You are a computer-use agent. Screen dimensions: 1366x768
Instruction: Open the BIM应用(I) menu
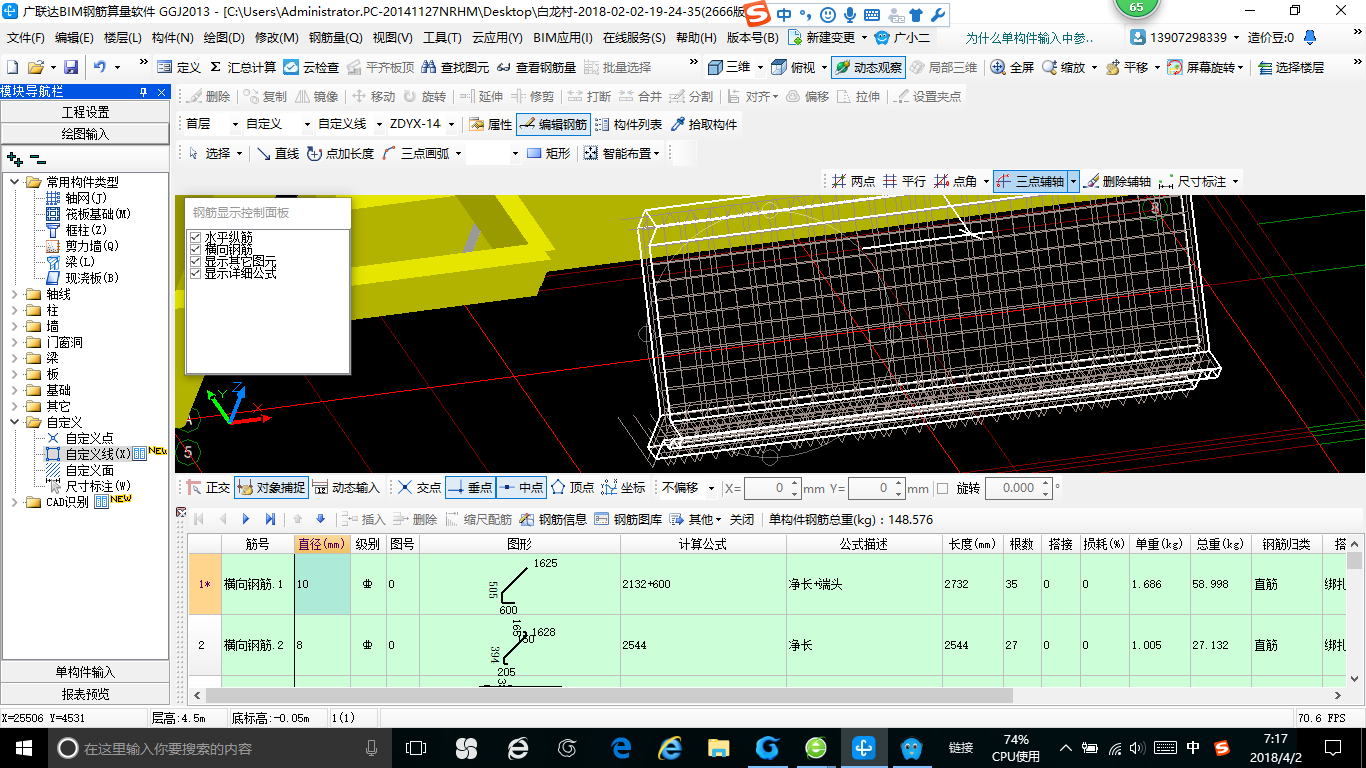(563, 38)
